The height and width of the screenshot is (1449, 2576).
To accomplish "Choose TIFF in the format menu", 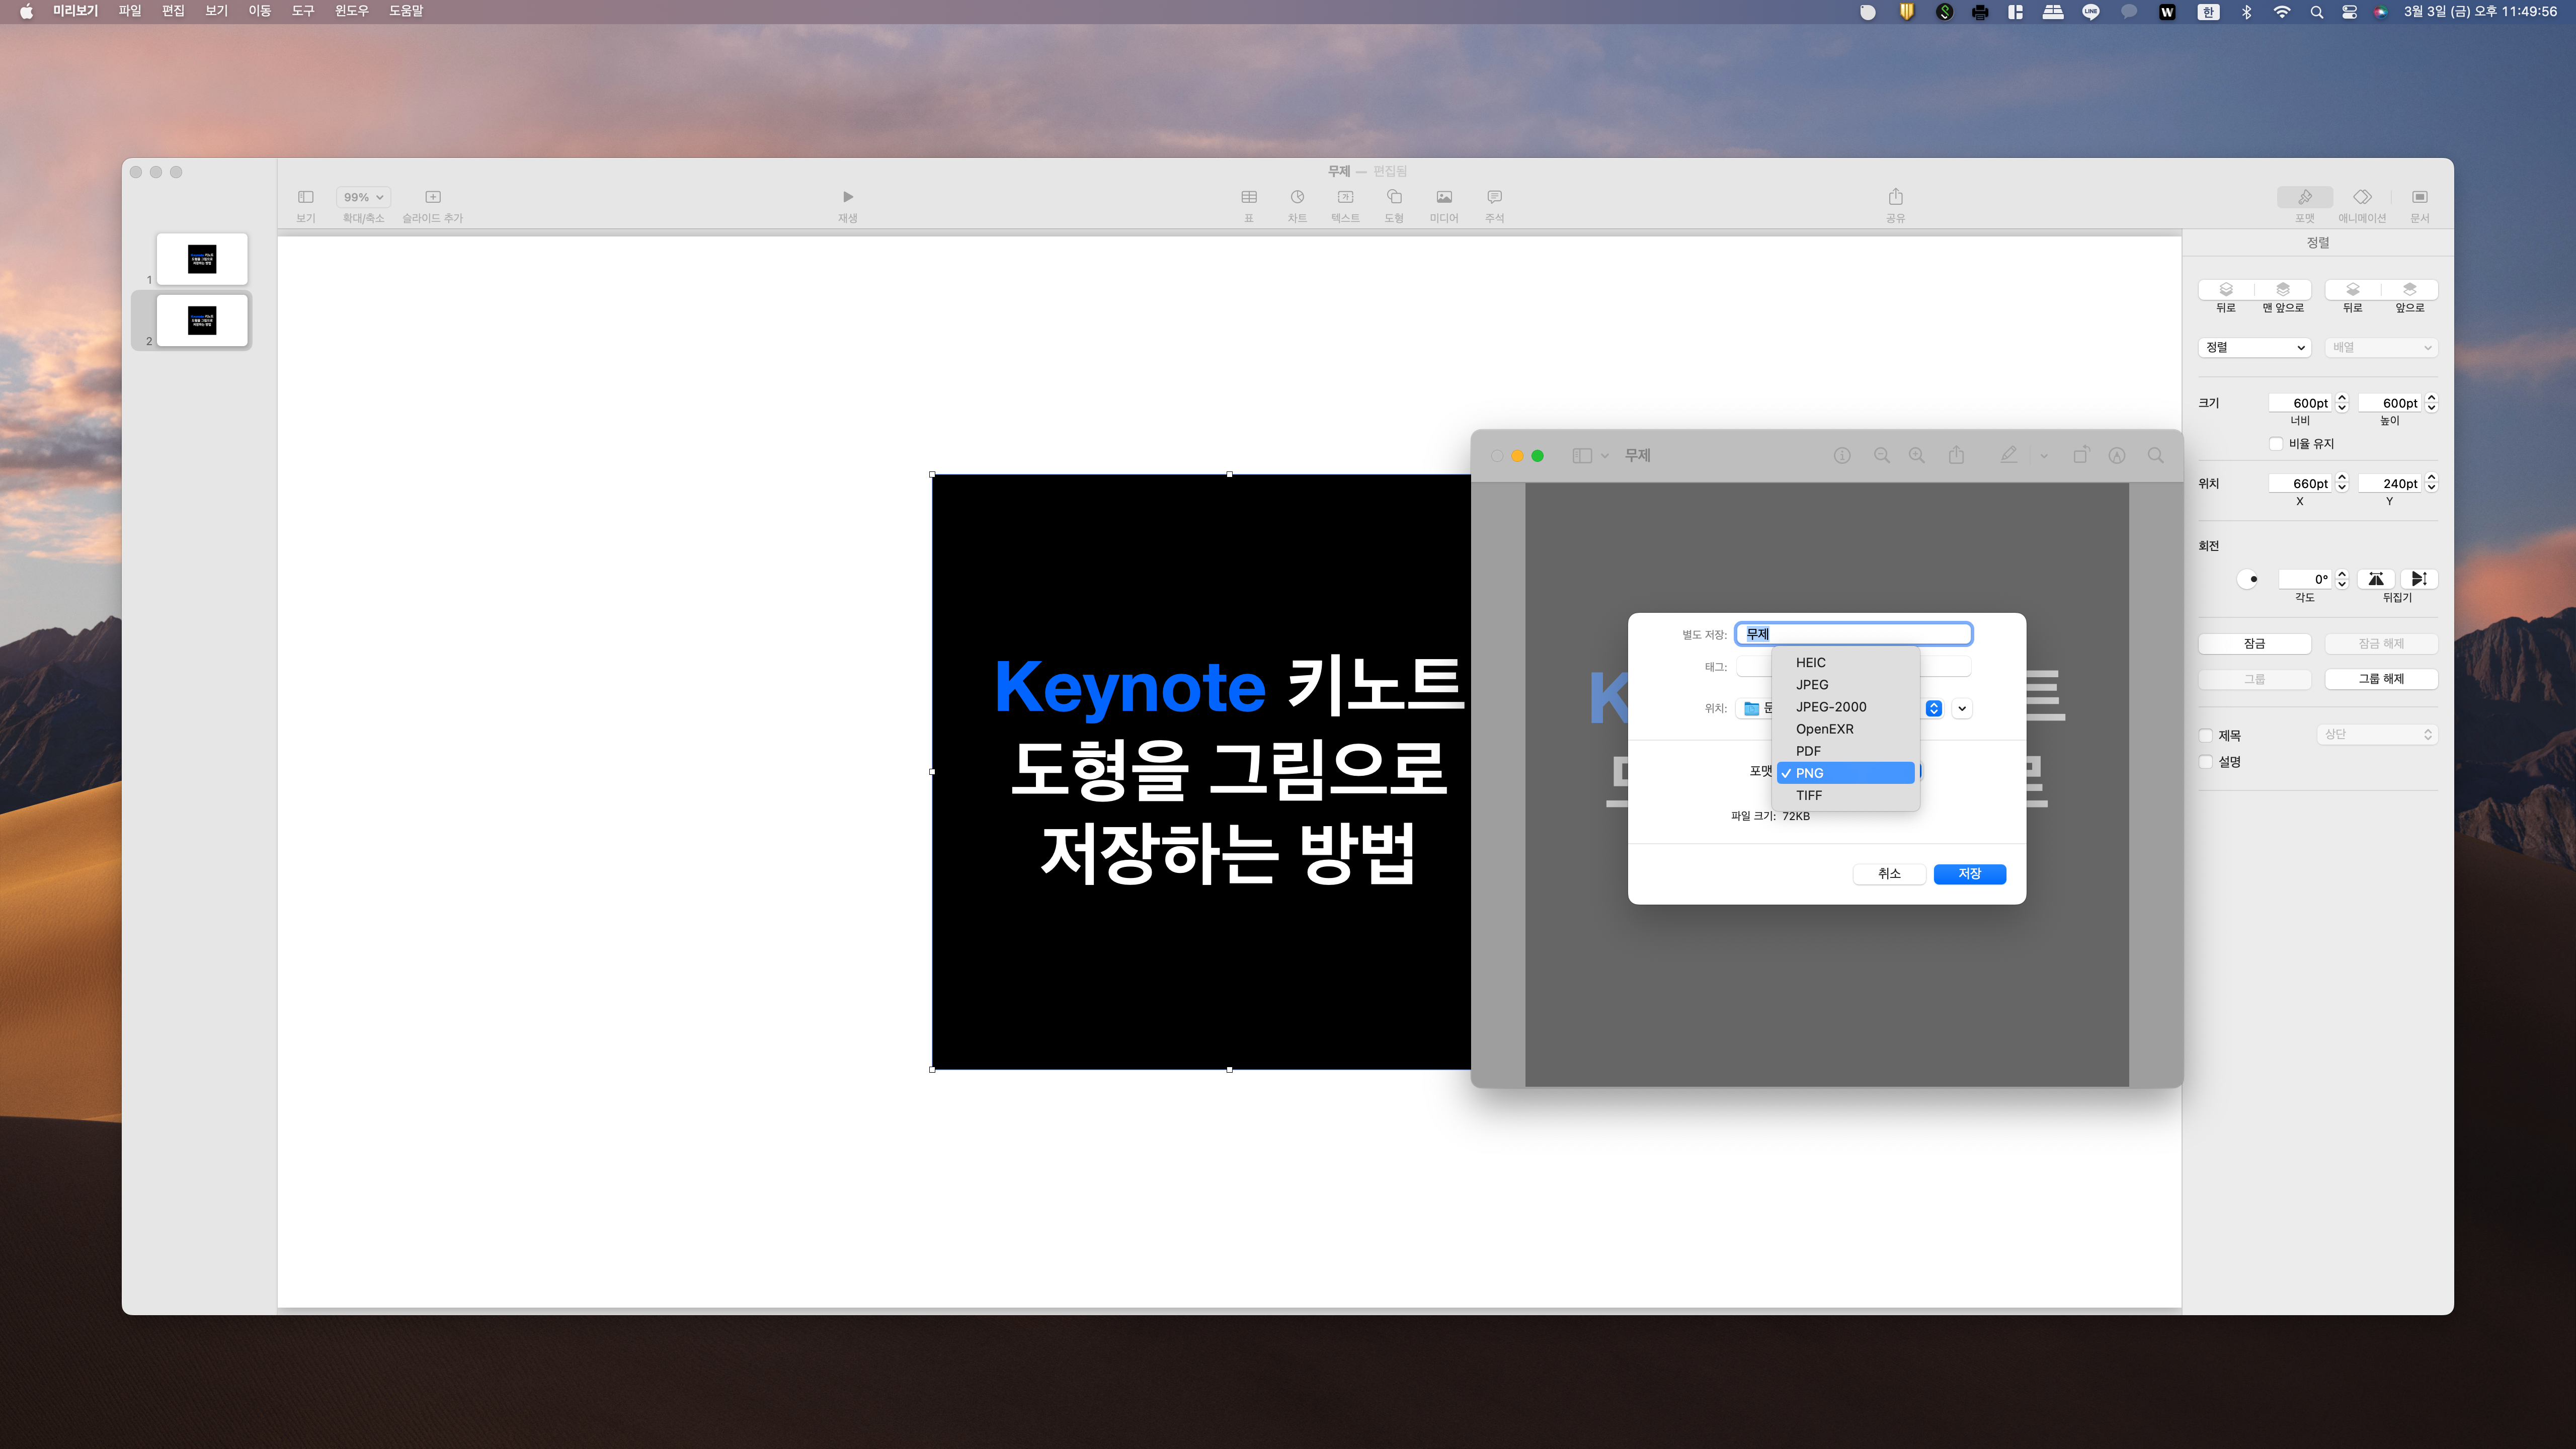I will (1809, 795).
